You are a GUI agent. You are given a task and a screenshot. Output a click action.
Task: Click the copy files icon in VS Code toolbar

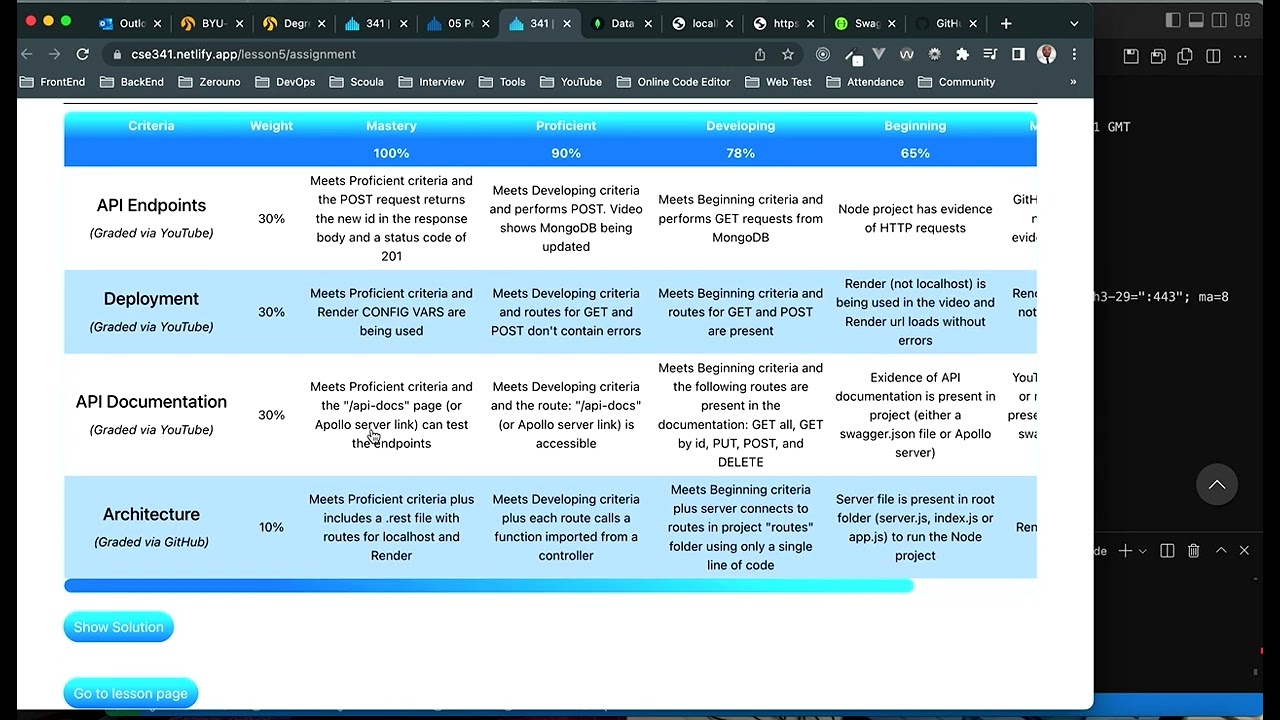pyautogui.click(x=1186, y=57)
